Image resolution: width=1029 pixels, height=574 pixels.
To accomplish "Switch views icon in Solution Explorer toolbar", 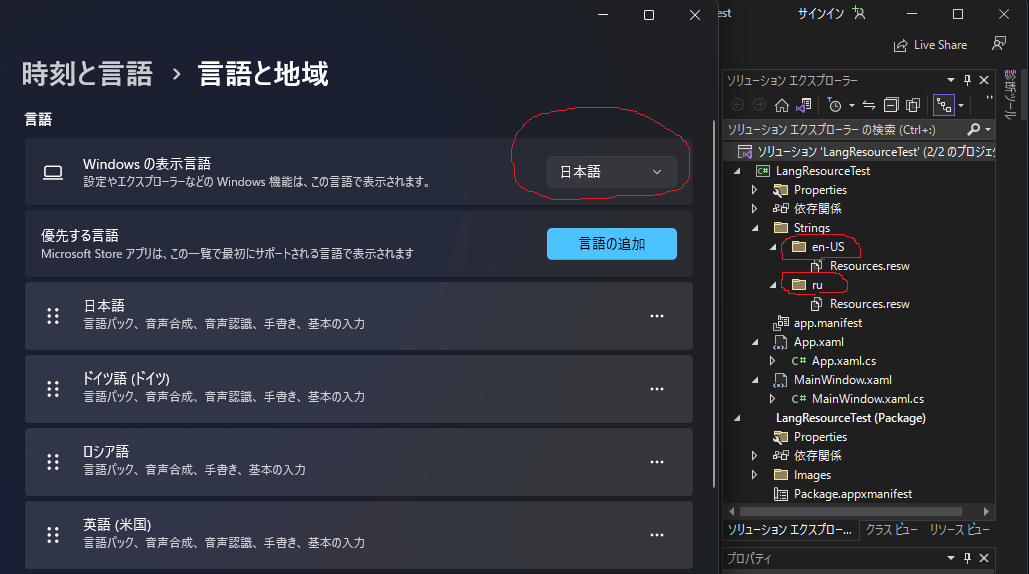I will click(804, 105).
